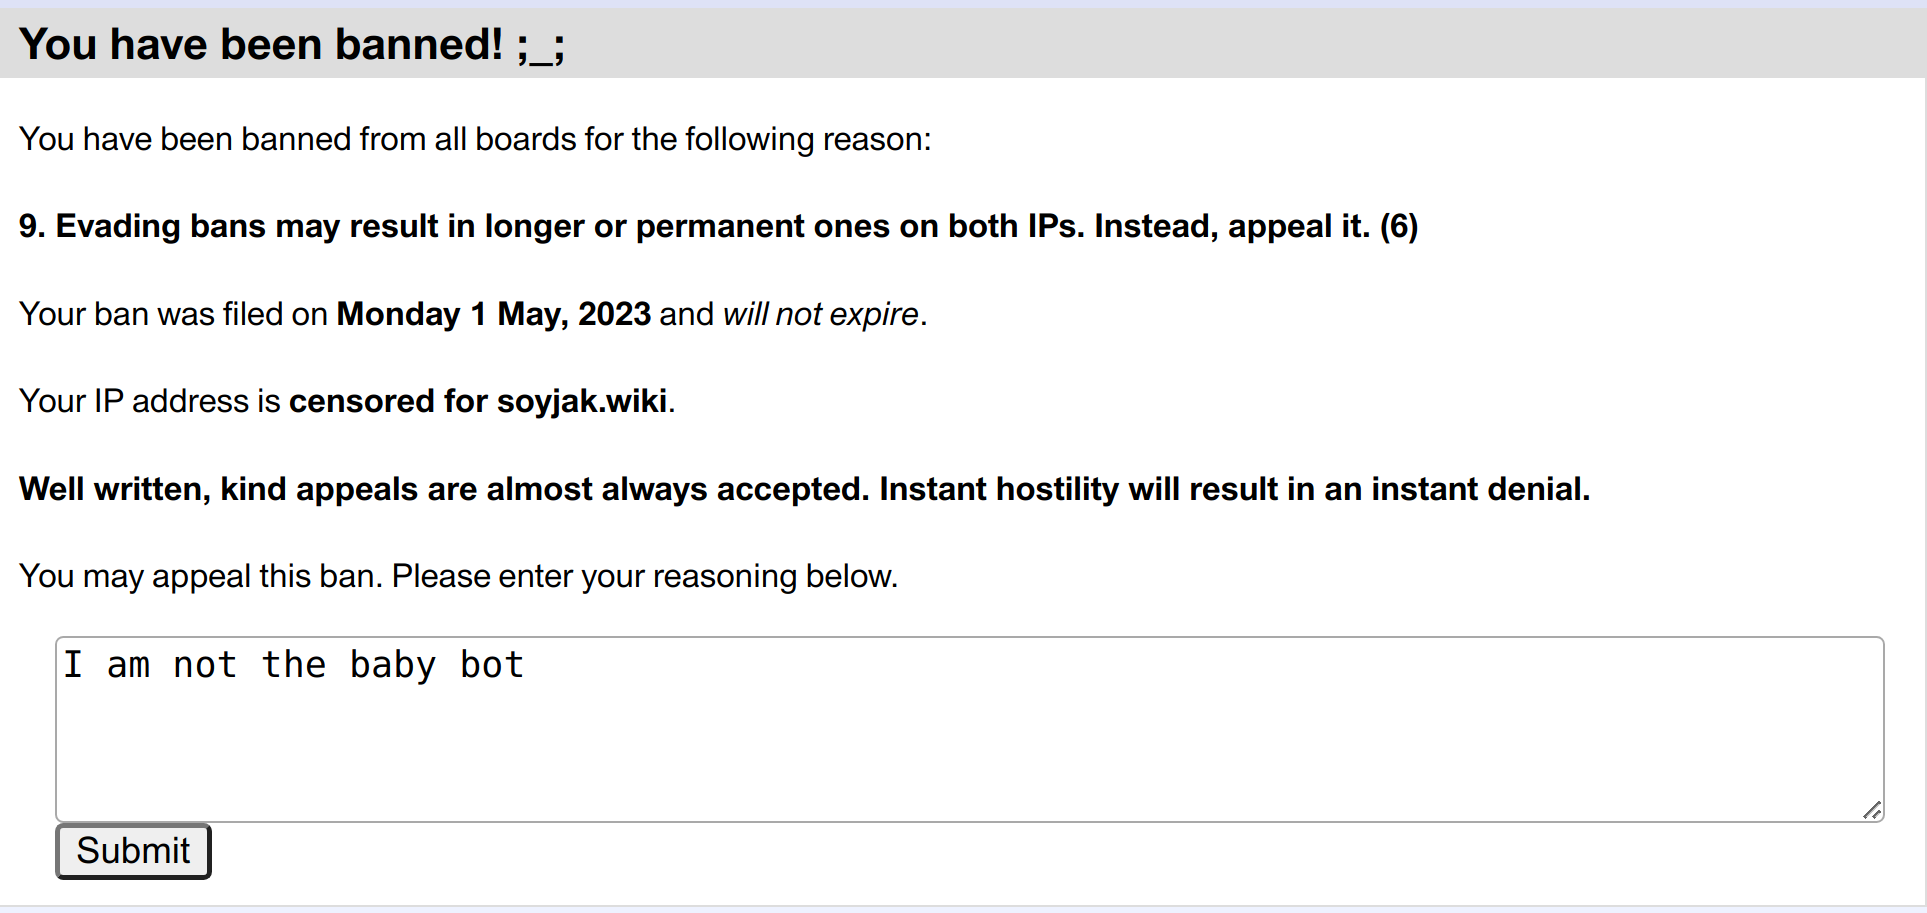Image resolution: width=1927 pixels, height=913 pixels.
Task: Click the text box resize handle
Action: [1872, 810]
